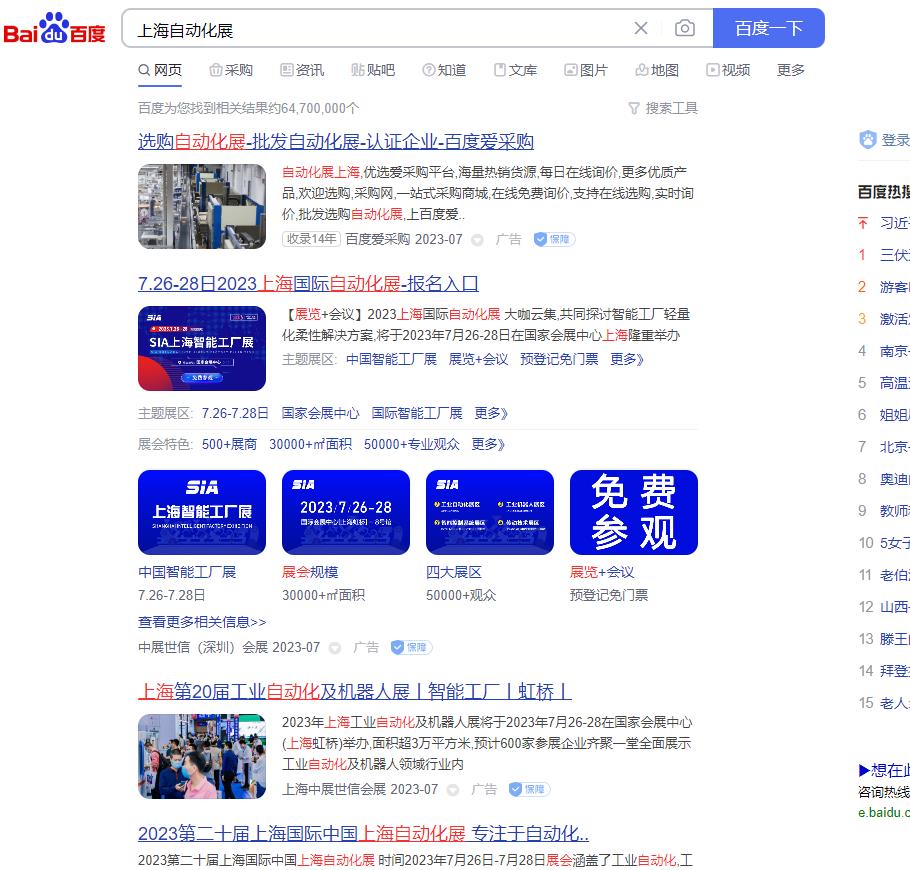Open the SIA 上海智能工厂展 banner thumbnail
Image resolution: width=910 pixels, height=870 pixels.
[x=202, y=348]
